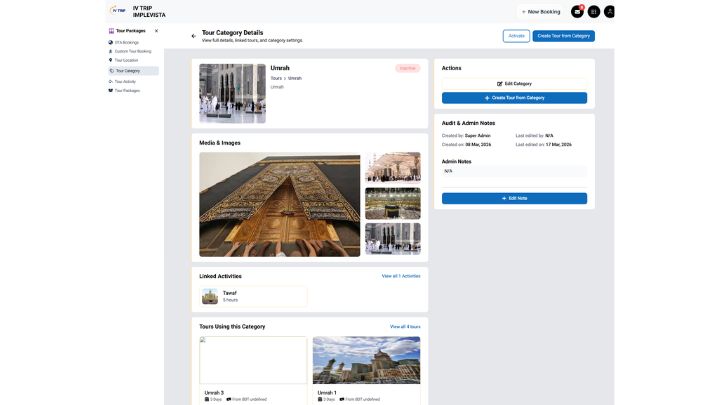
Task: Click the Edit Note button
Action: coord(514,198)
